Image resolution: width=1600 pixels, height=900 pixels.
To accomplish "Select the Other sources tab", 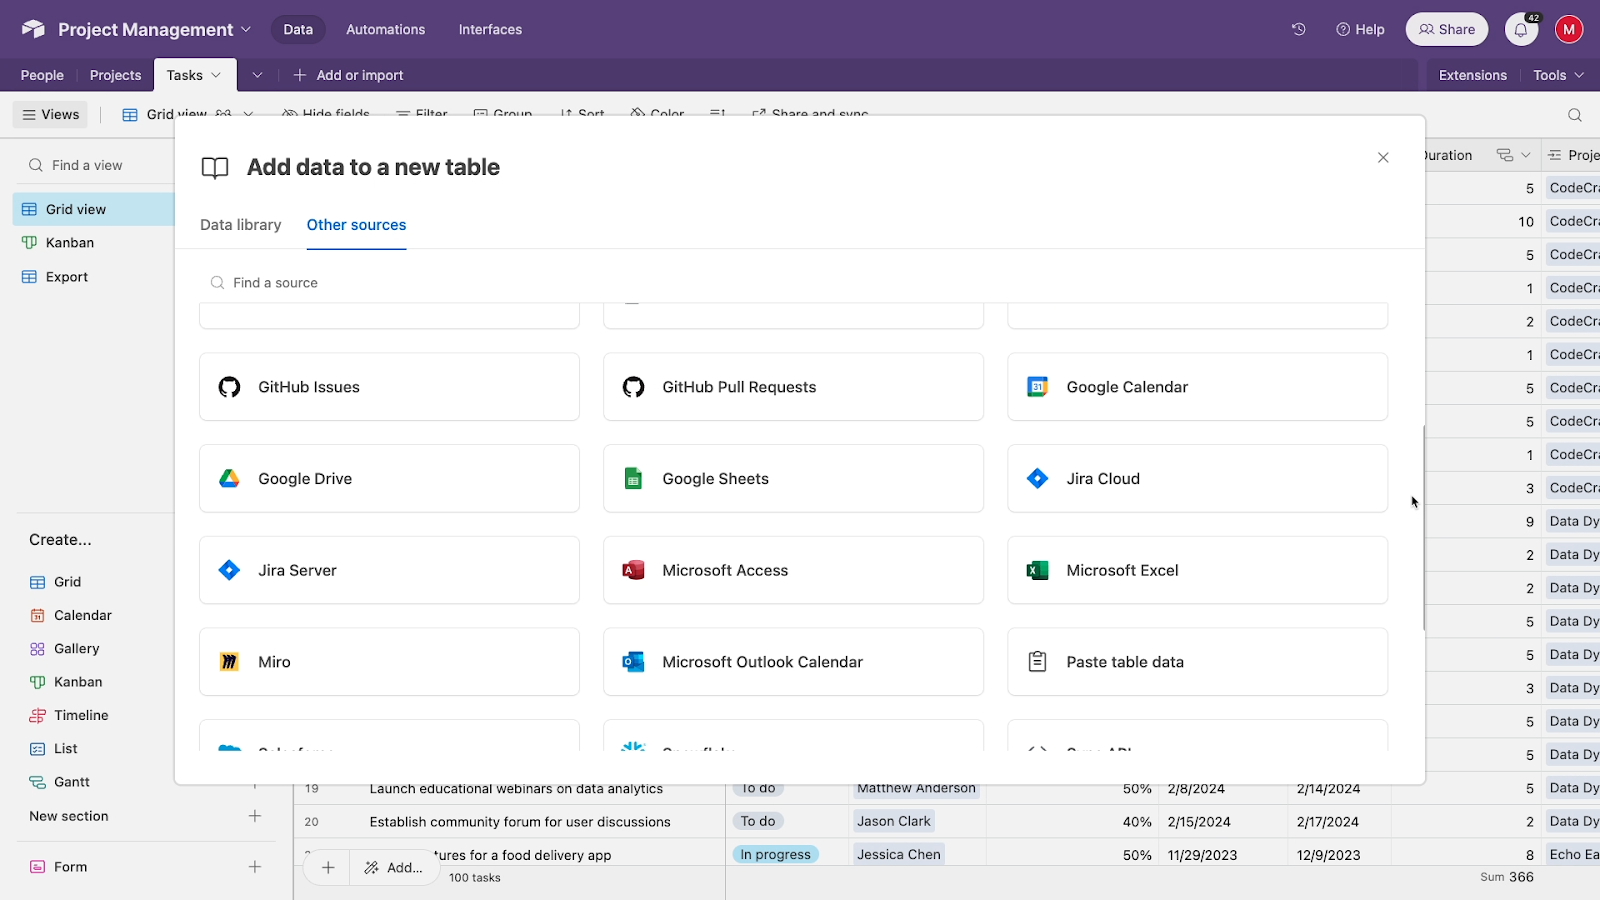I will click(356, 225).
